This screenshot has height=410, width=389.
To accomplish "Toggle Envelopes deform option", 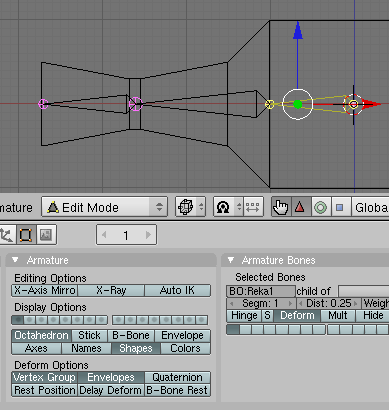I will pos(111,377).
